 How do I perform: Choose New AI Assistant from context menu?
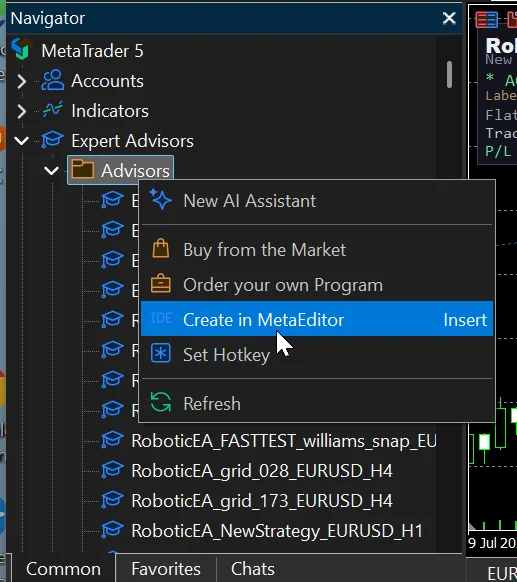click(317, 201)
